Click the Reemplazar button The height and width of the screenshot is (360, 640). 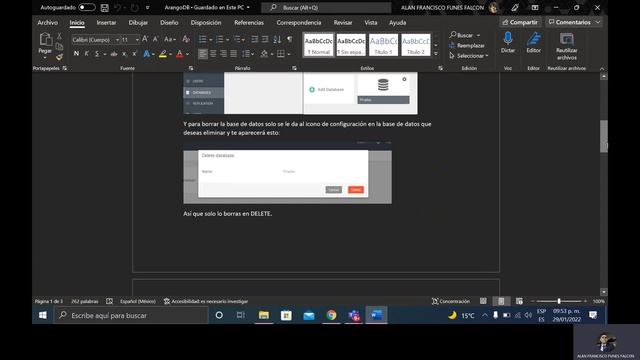tap(467, 45)
